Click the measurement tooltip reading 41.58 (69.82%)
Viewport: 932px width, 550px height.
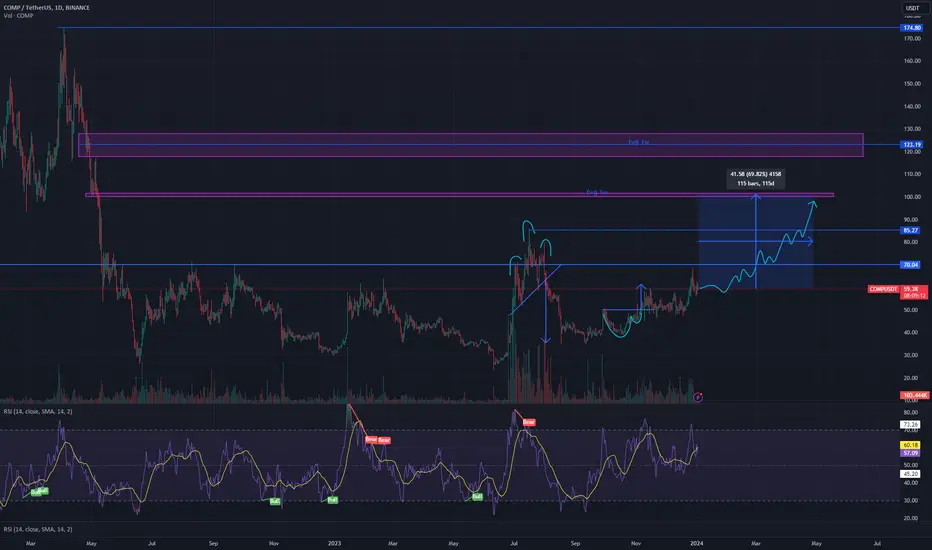click(x=755, y=178)
